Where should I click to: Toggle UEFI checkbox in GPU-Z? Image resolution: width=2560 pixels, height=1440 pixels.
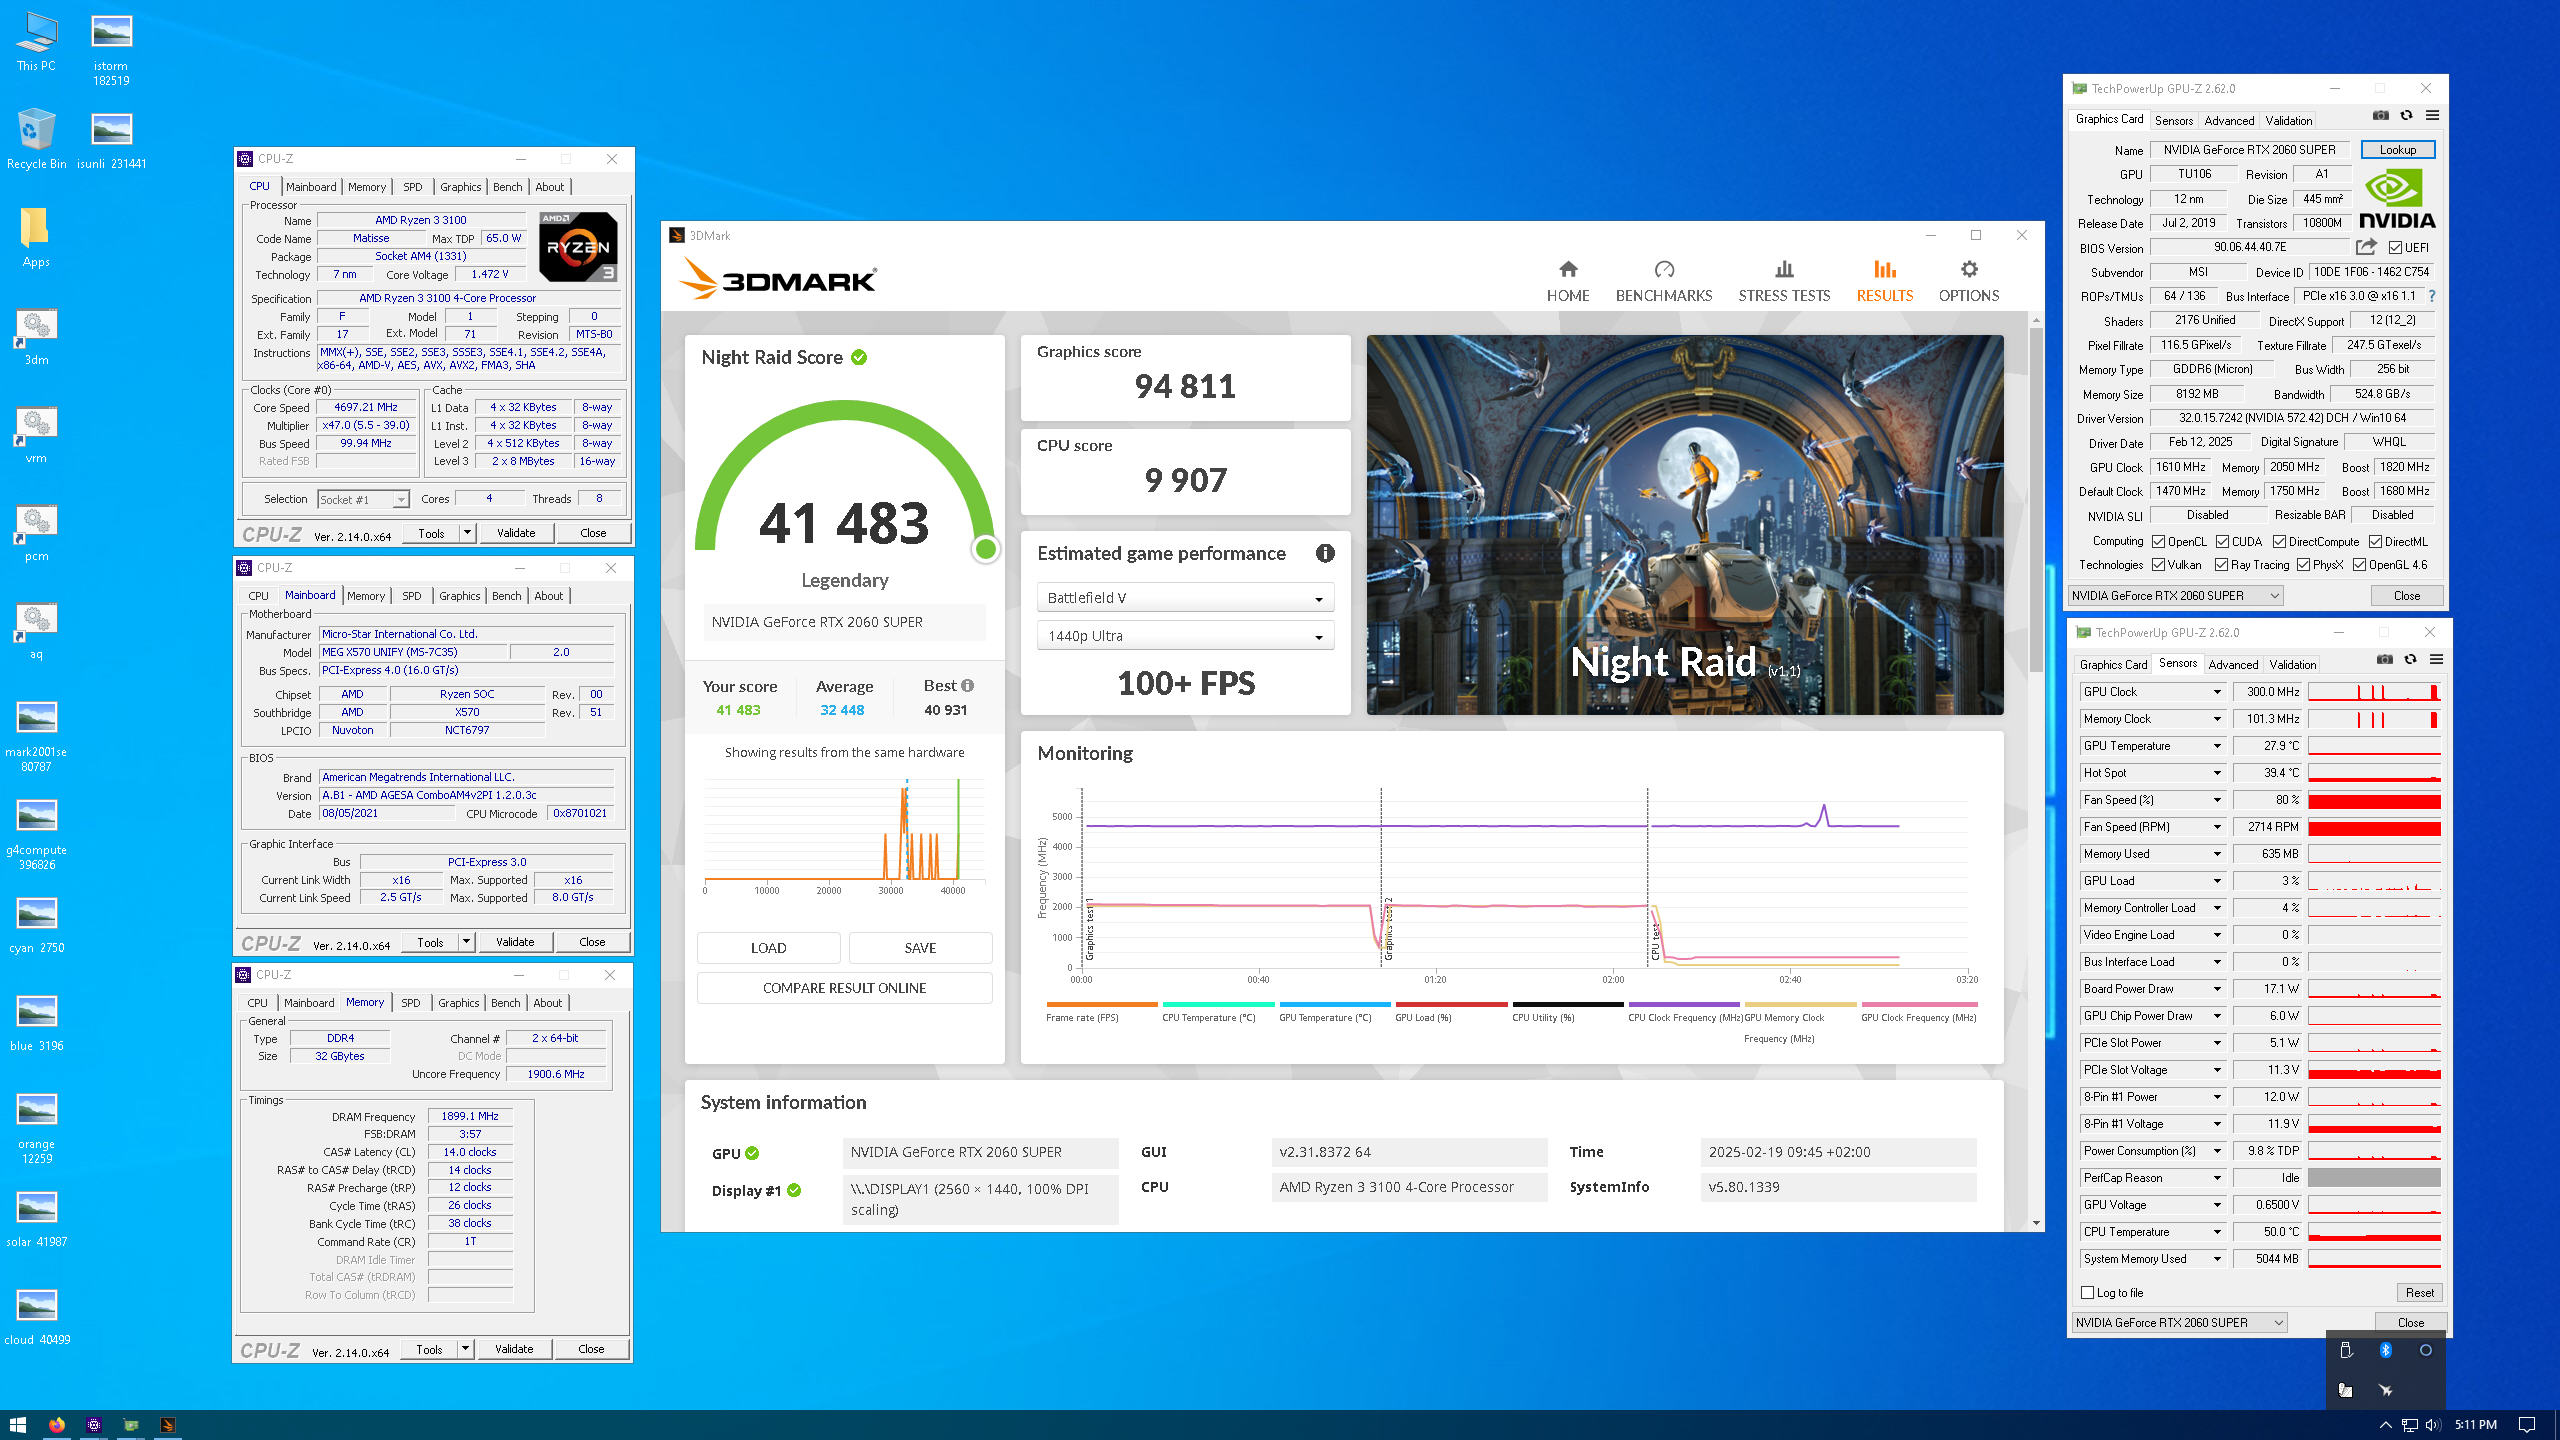pyautogui.click(x=2396, y=248)
